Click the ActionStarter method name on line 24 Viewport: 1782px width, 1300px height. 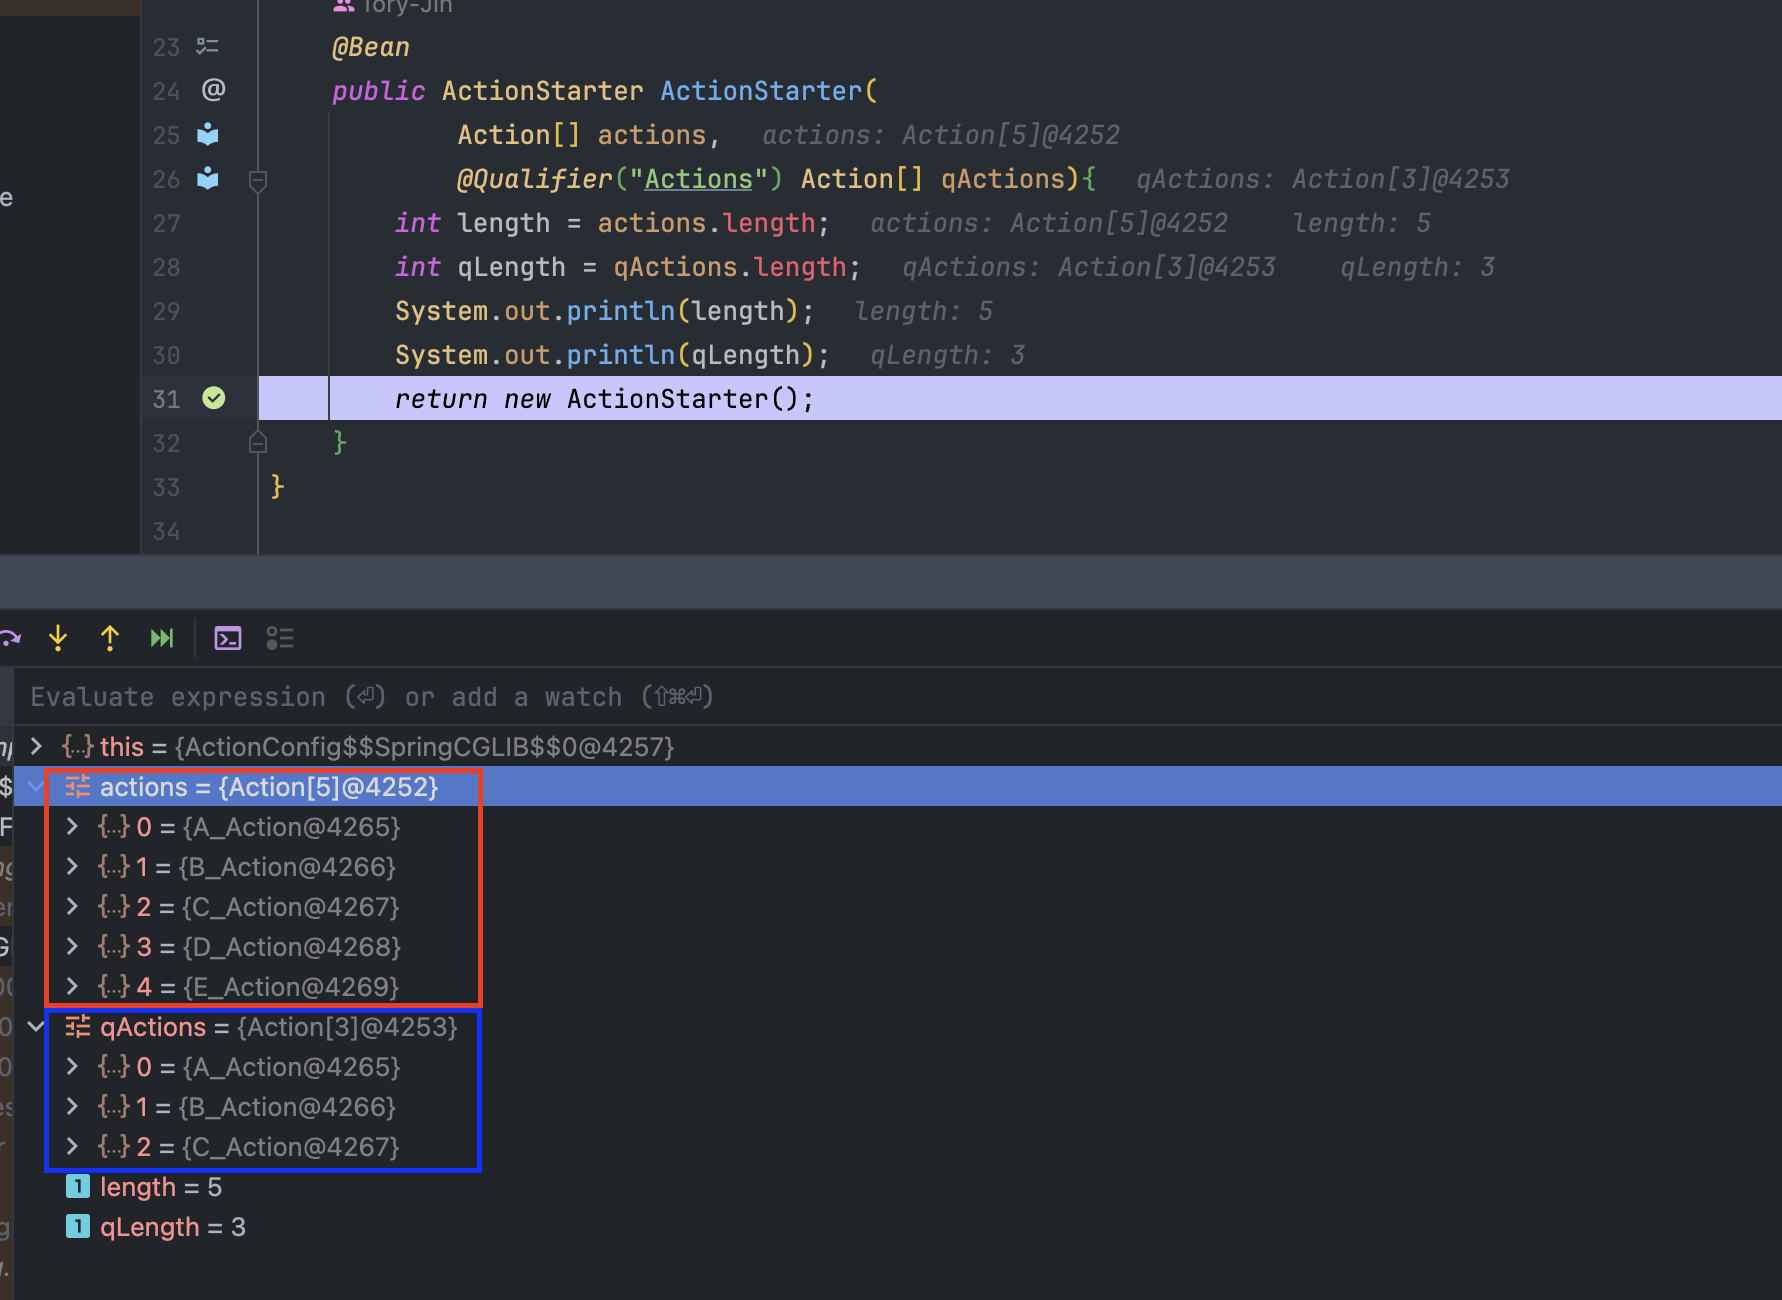(x=761, y=91)
